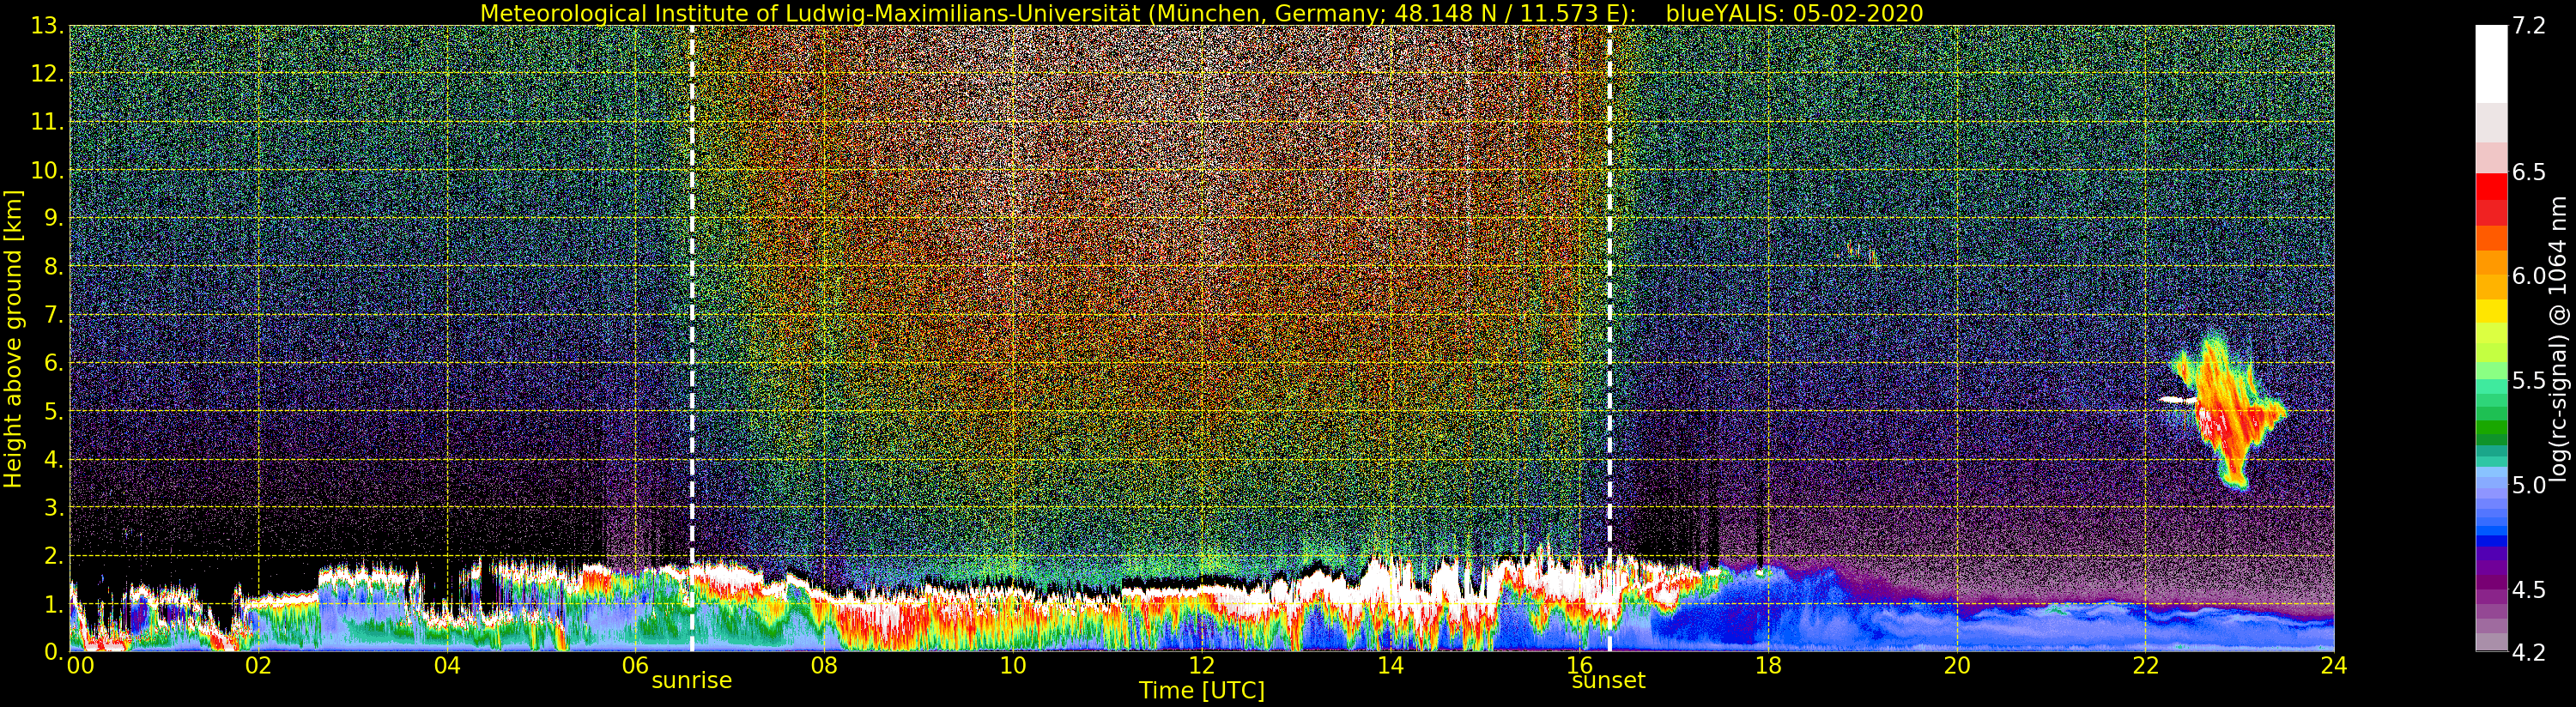Click the '0.' height axis tick label
This screenshot has width=2576, height=707.
pyautogui.click(x=53, y=651)
